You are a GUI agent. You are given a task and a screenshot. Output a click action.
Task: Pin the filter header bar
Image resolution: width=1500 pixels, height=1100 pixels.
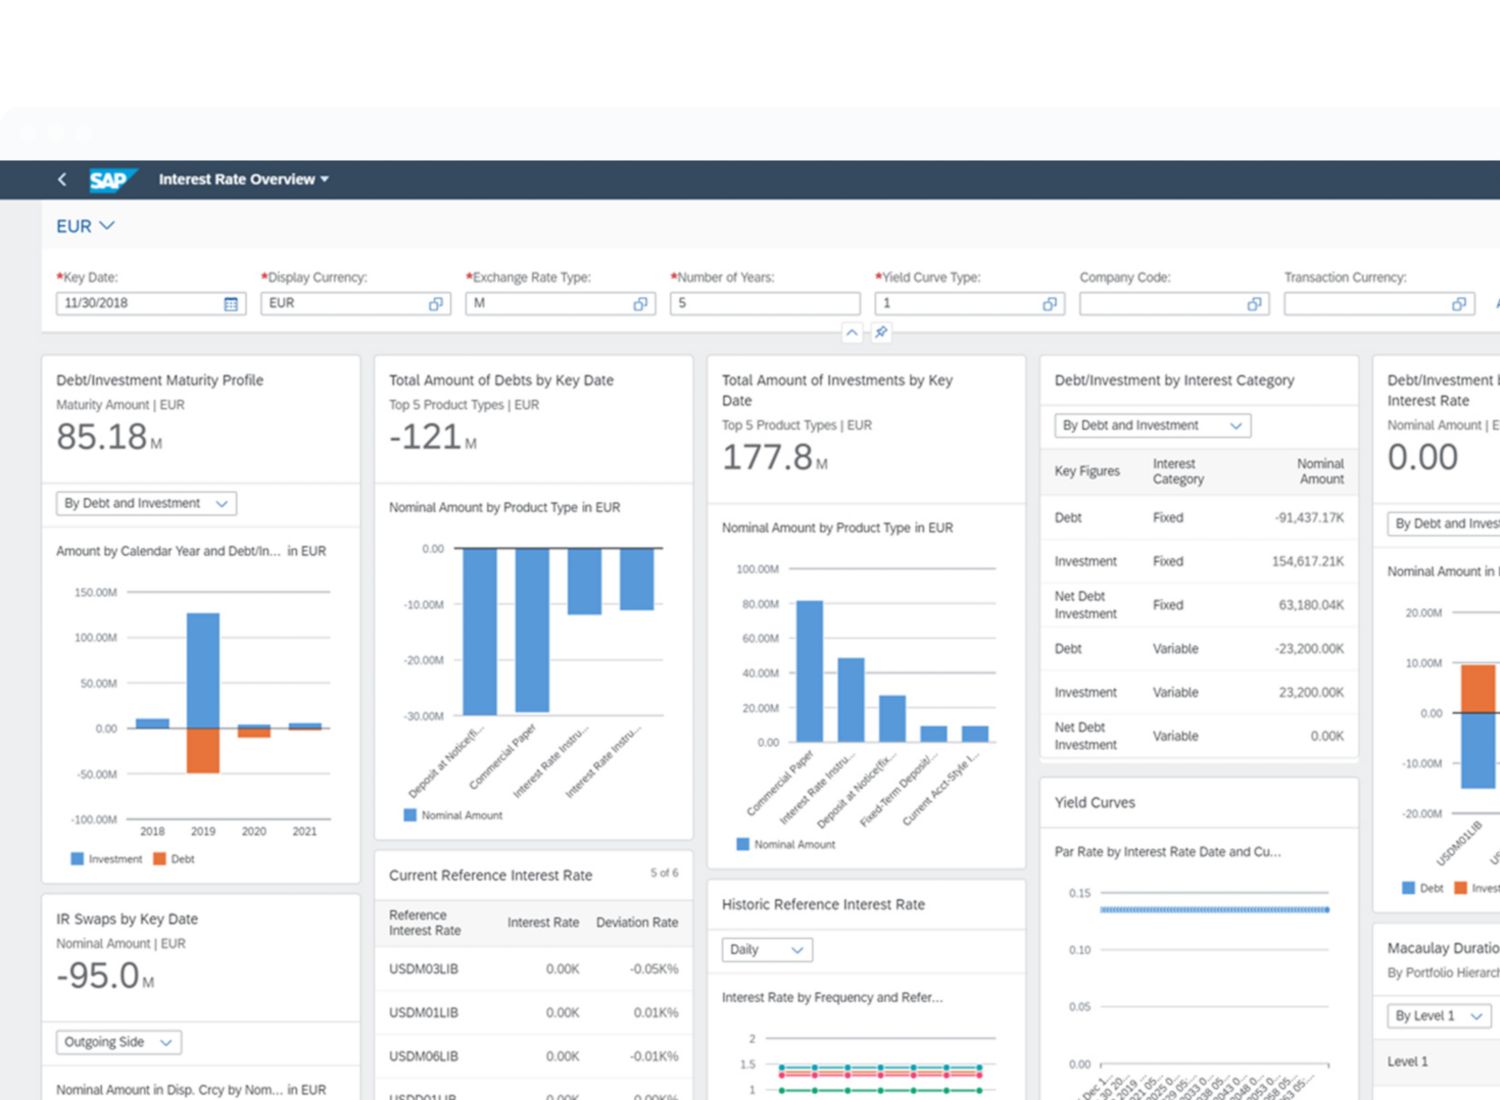click(881, 332)
